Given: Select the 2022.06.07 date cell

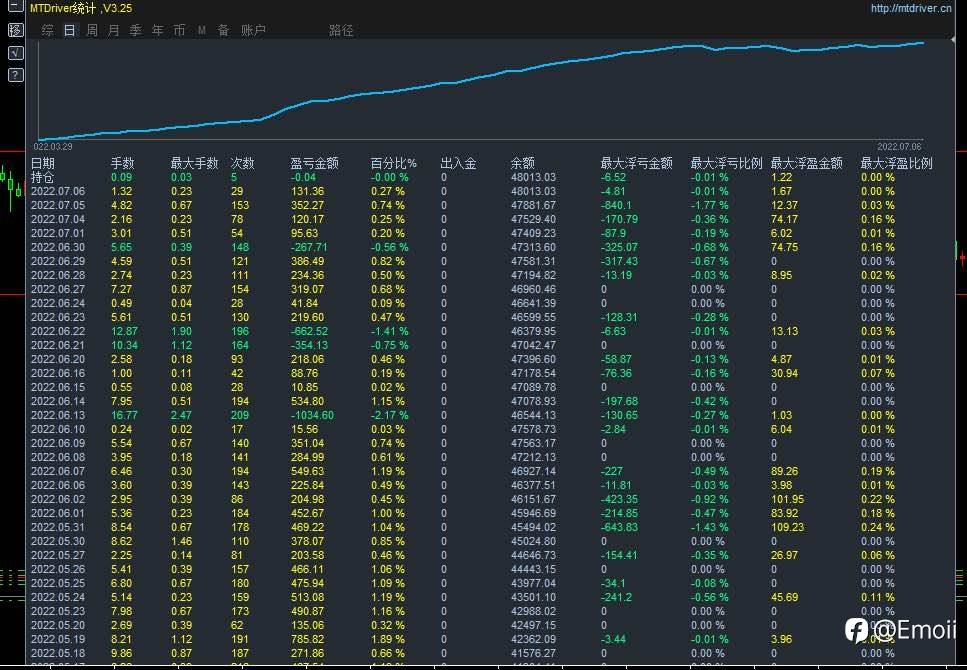Looking at the screenshot, I should click(x=58, y=471).
